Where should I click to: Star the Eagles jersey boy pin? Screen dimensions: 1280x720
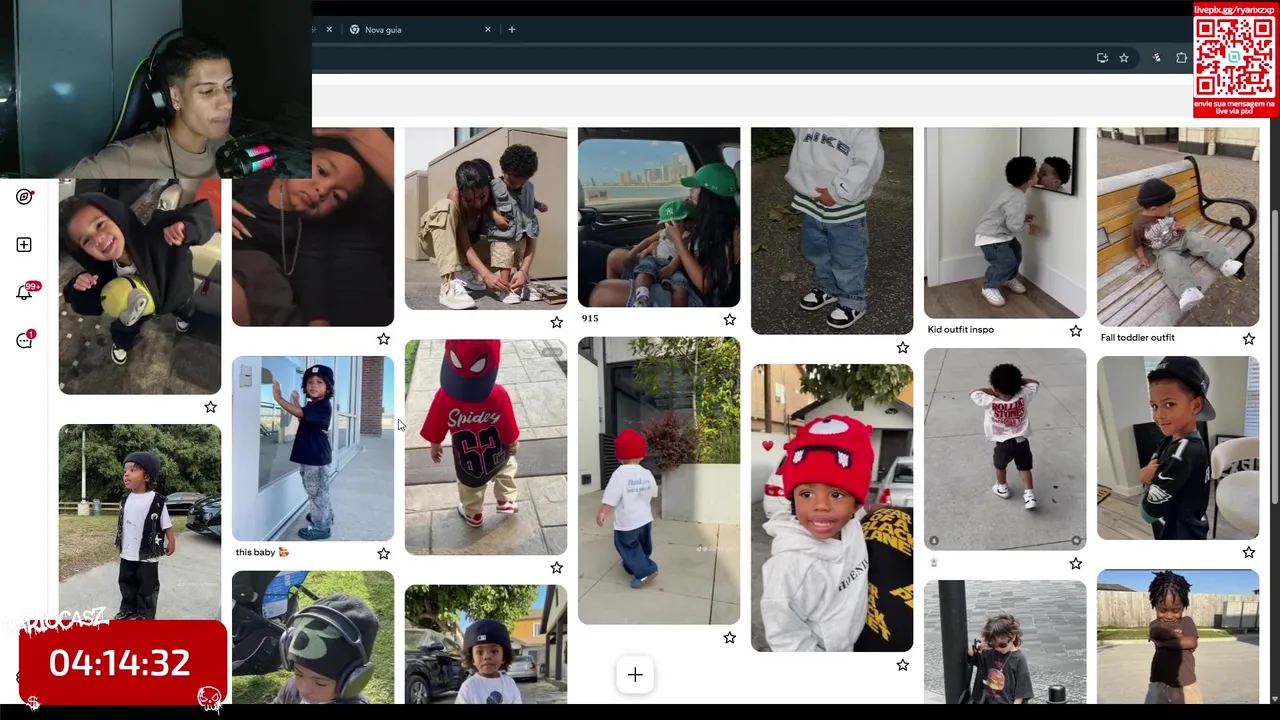click(1248, 552)
